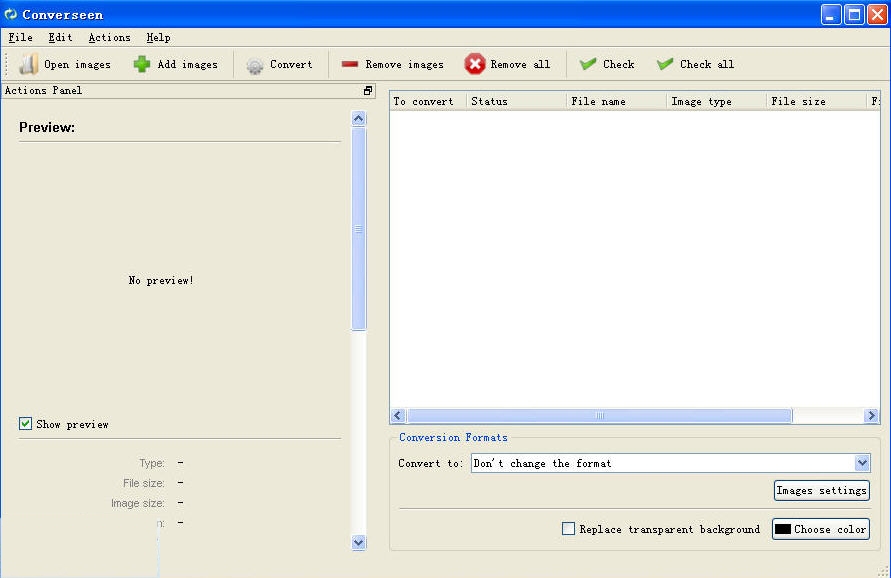This screenshot has width=891, height=578.
Task: Click the Images settings button
Action: point(822,490)
